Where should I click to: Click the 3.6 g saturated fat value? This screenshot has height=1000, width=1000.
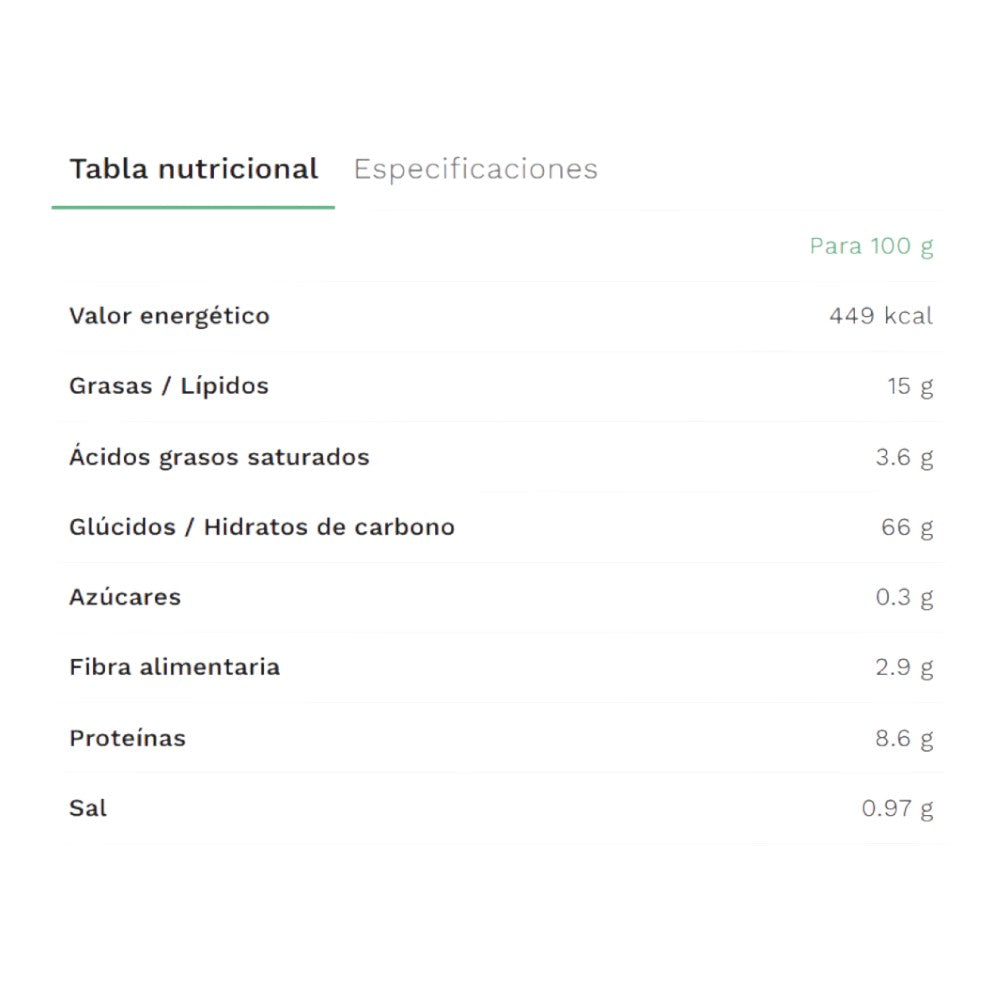click(904, 457)
